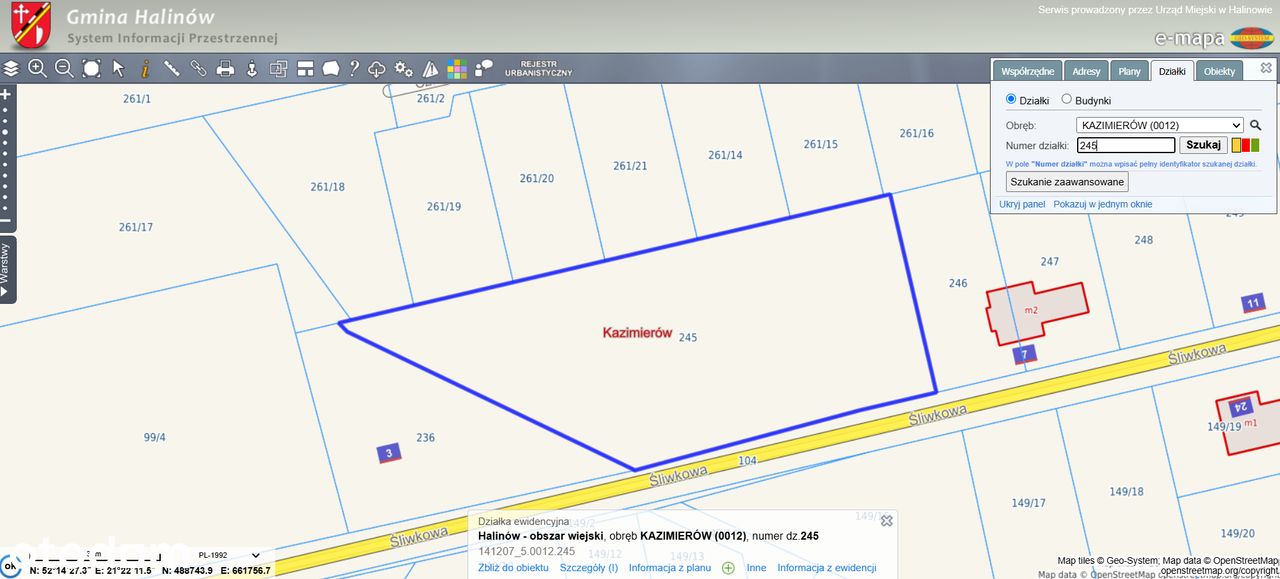
Task: Click the street view pegman icon
Action: click(x=252, y=69)
